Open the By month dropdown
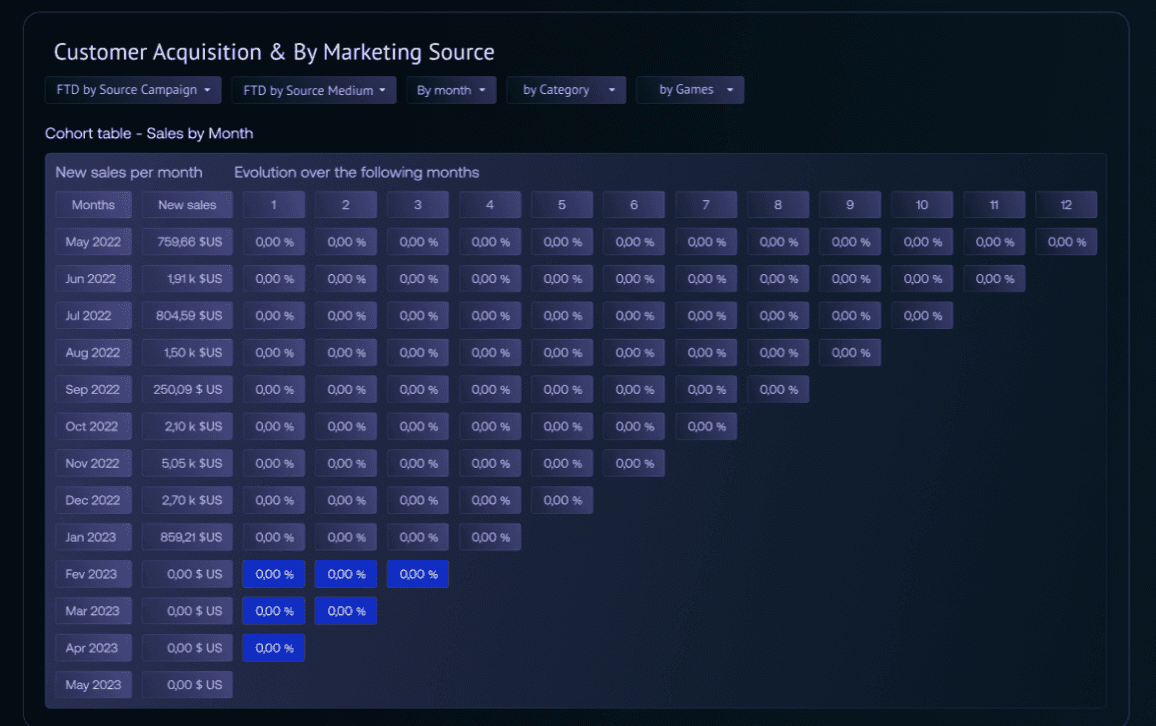 pyautogui.click(x=451, y=90)
